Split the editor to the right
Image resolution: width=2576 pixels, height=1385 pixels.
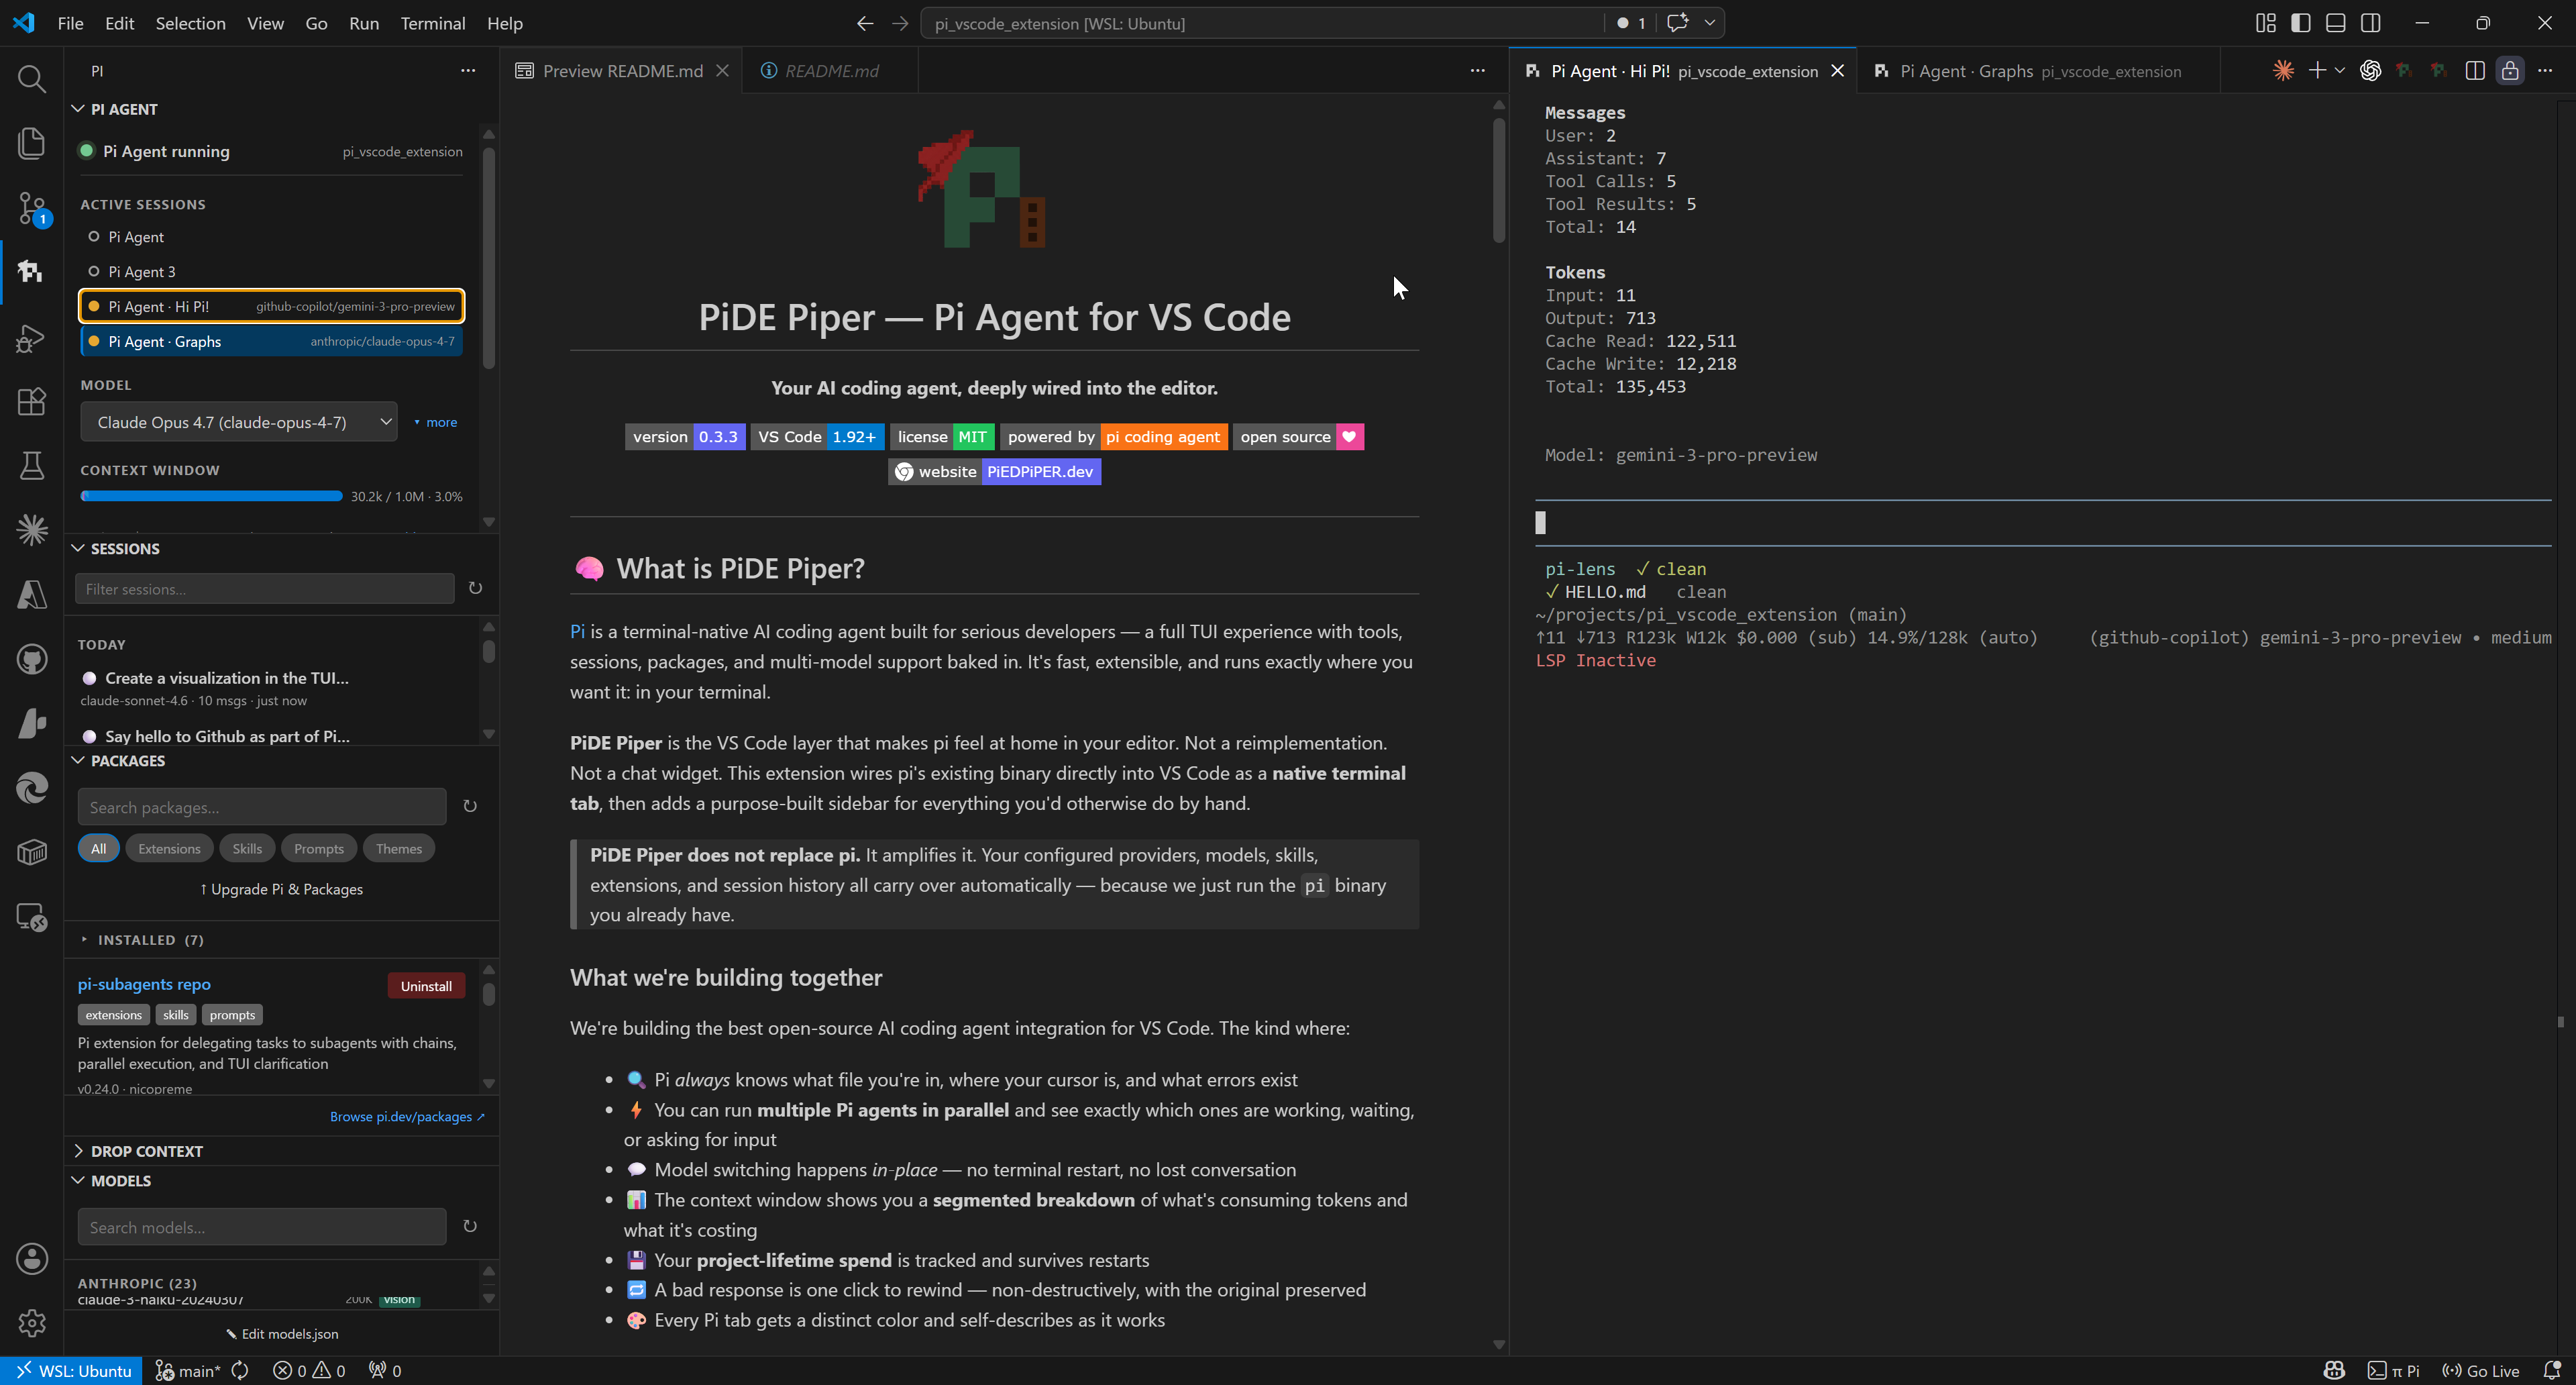tap(2475, 70)
